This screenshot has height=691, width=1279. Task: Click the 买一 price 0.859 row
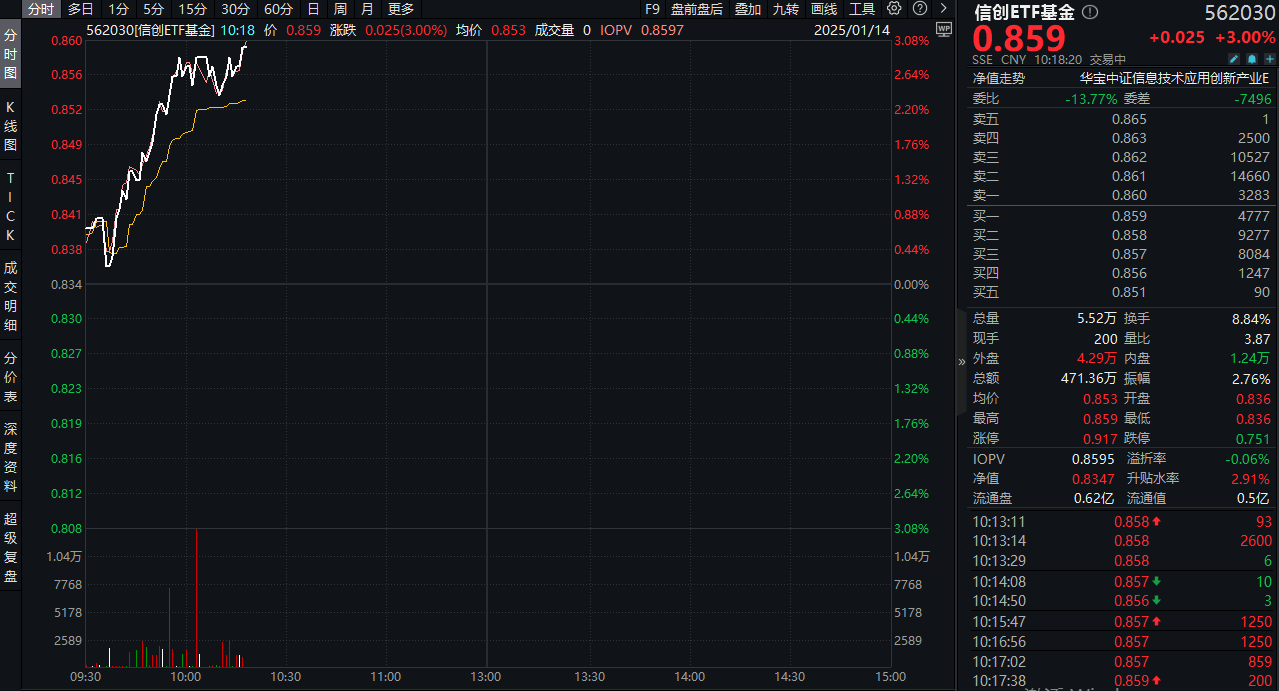point(1121,216)
